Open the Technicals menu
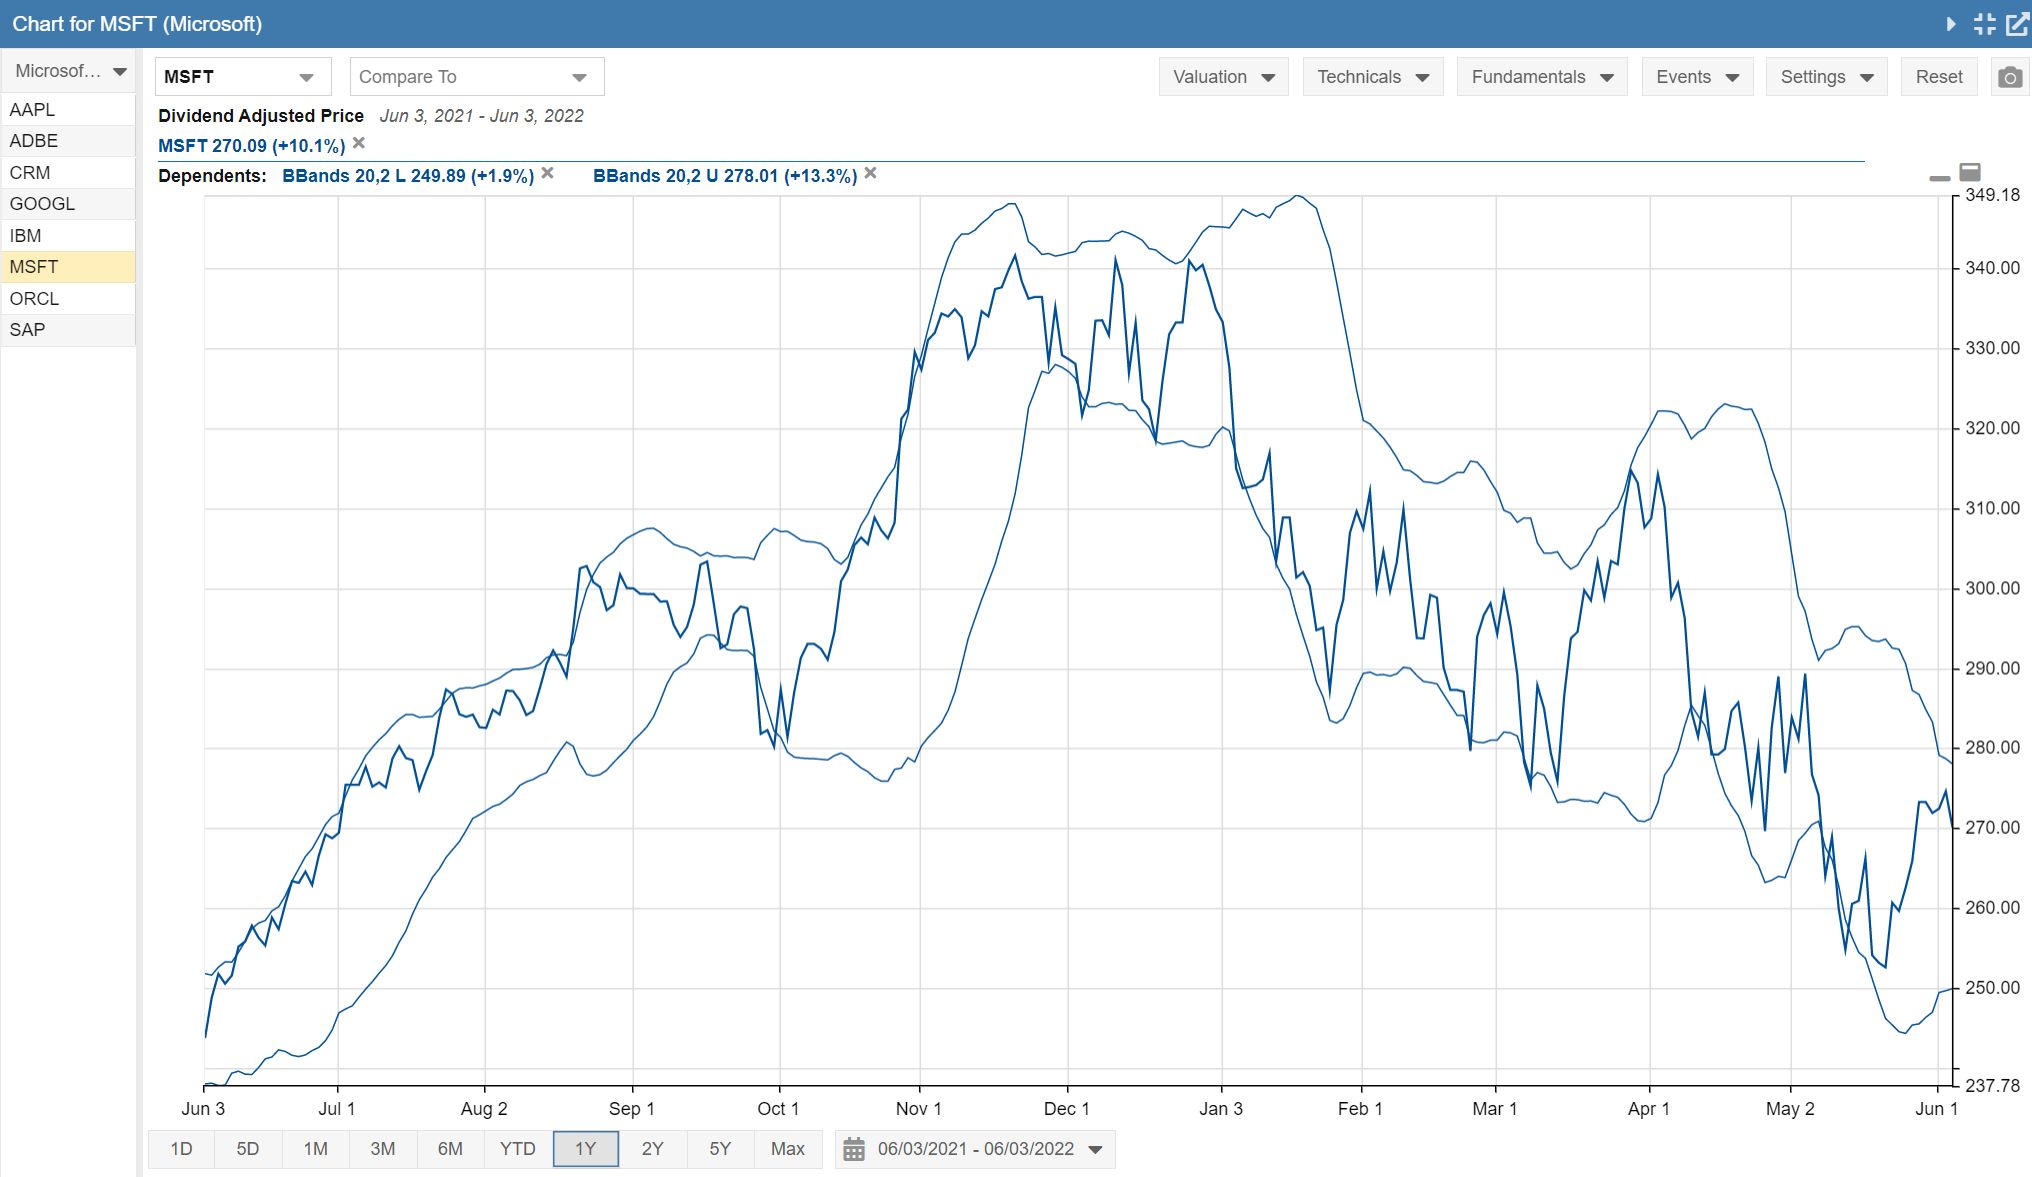The width and height of the screenshot is (2032, 1177). coord(1372,77)
